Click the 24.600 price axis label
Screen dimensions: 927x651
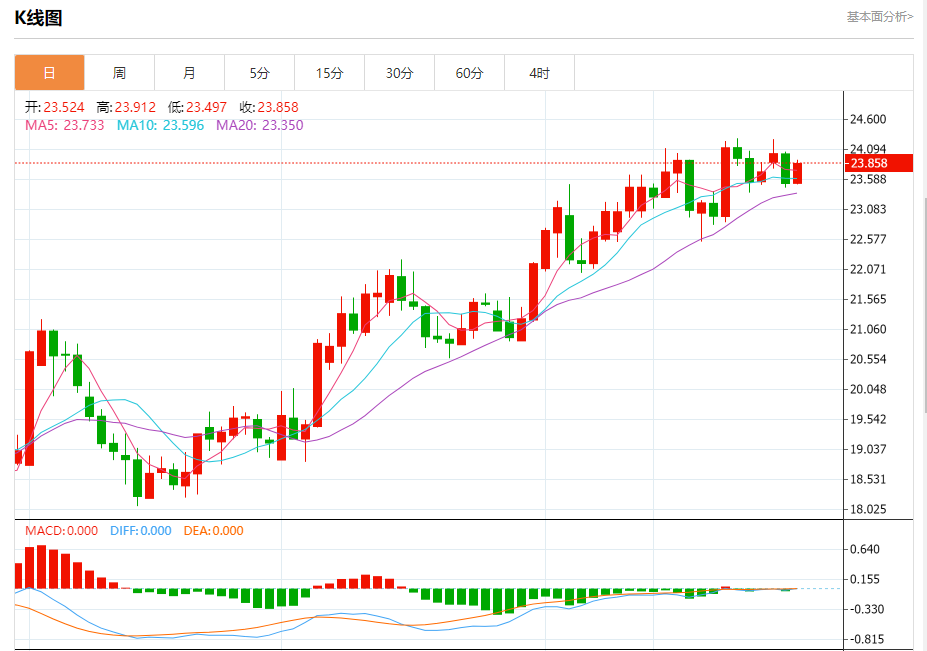point(868,119)
